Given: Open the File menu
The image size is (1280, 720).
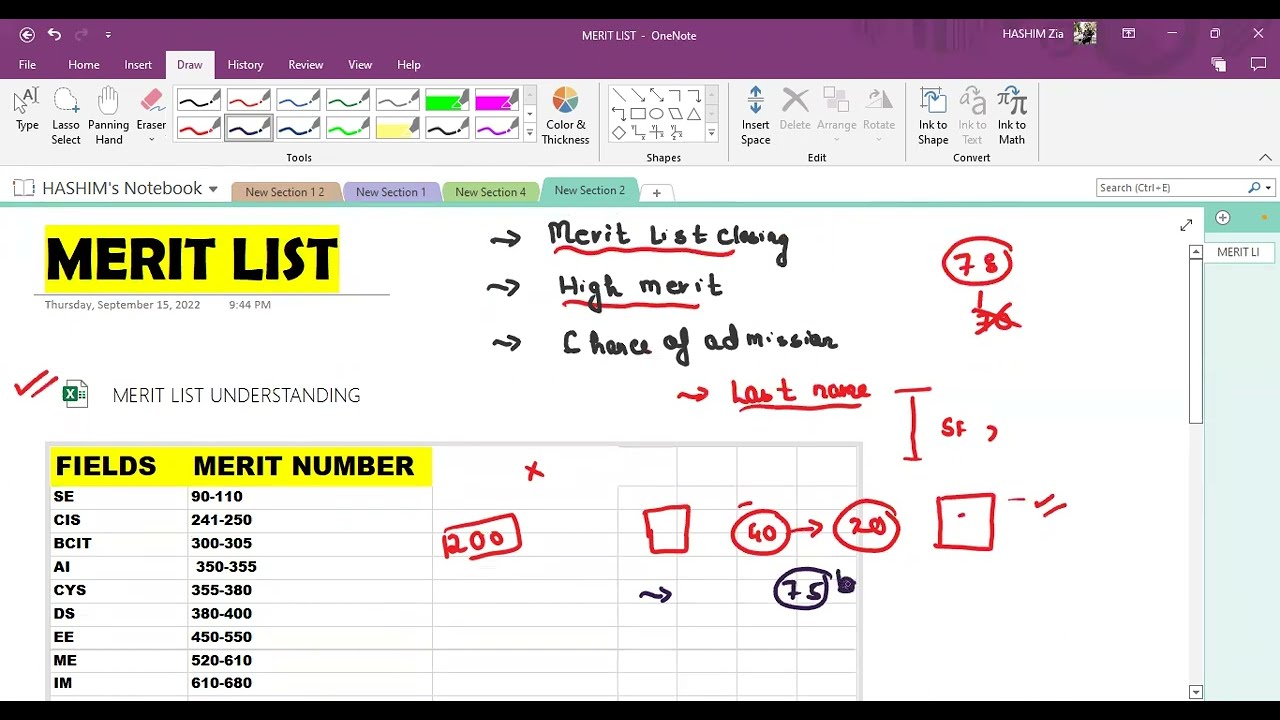Looking at the screenshot, I should [27, 65].
